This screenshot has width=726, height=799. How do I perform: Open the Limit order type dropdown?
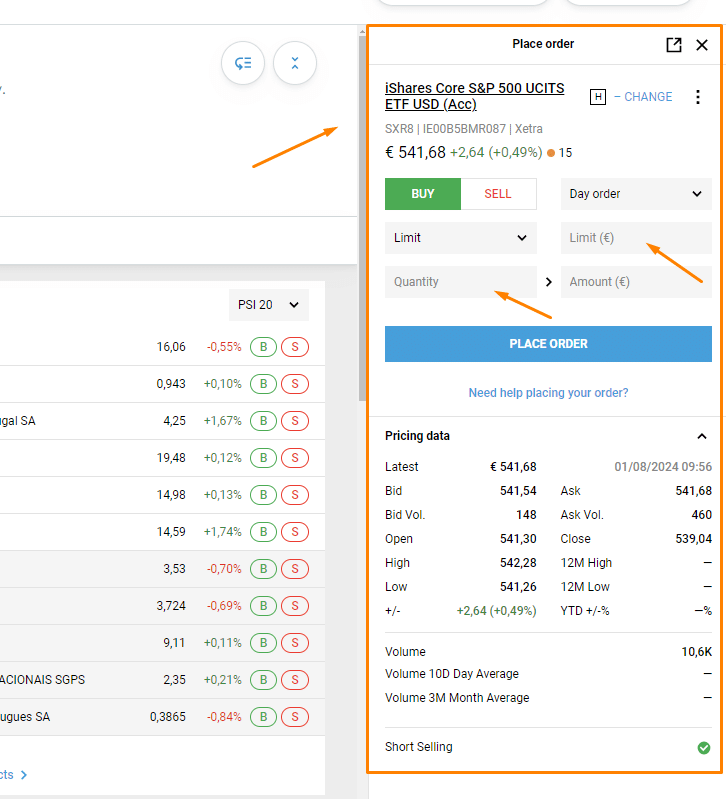click(x=461, y=237)
